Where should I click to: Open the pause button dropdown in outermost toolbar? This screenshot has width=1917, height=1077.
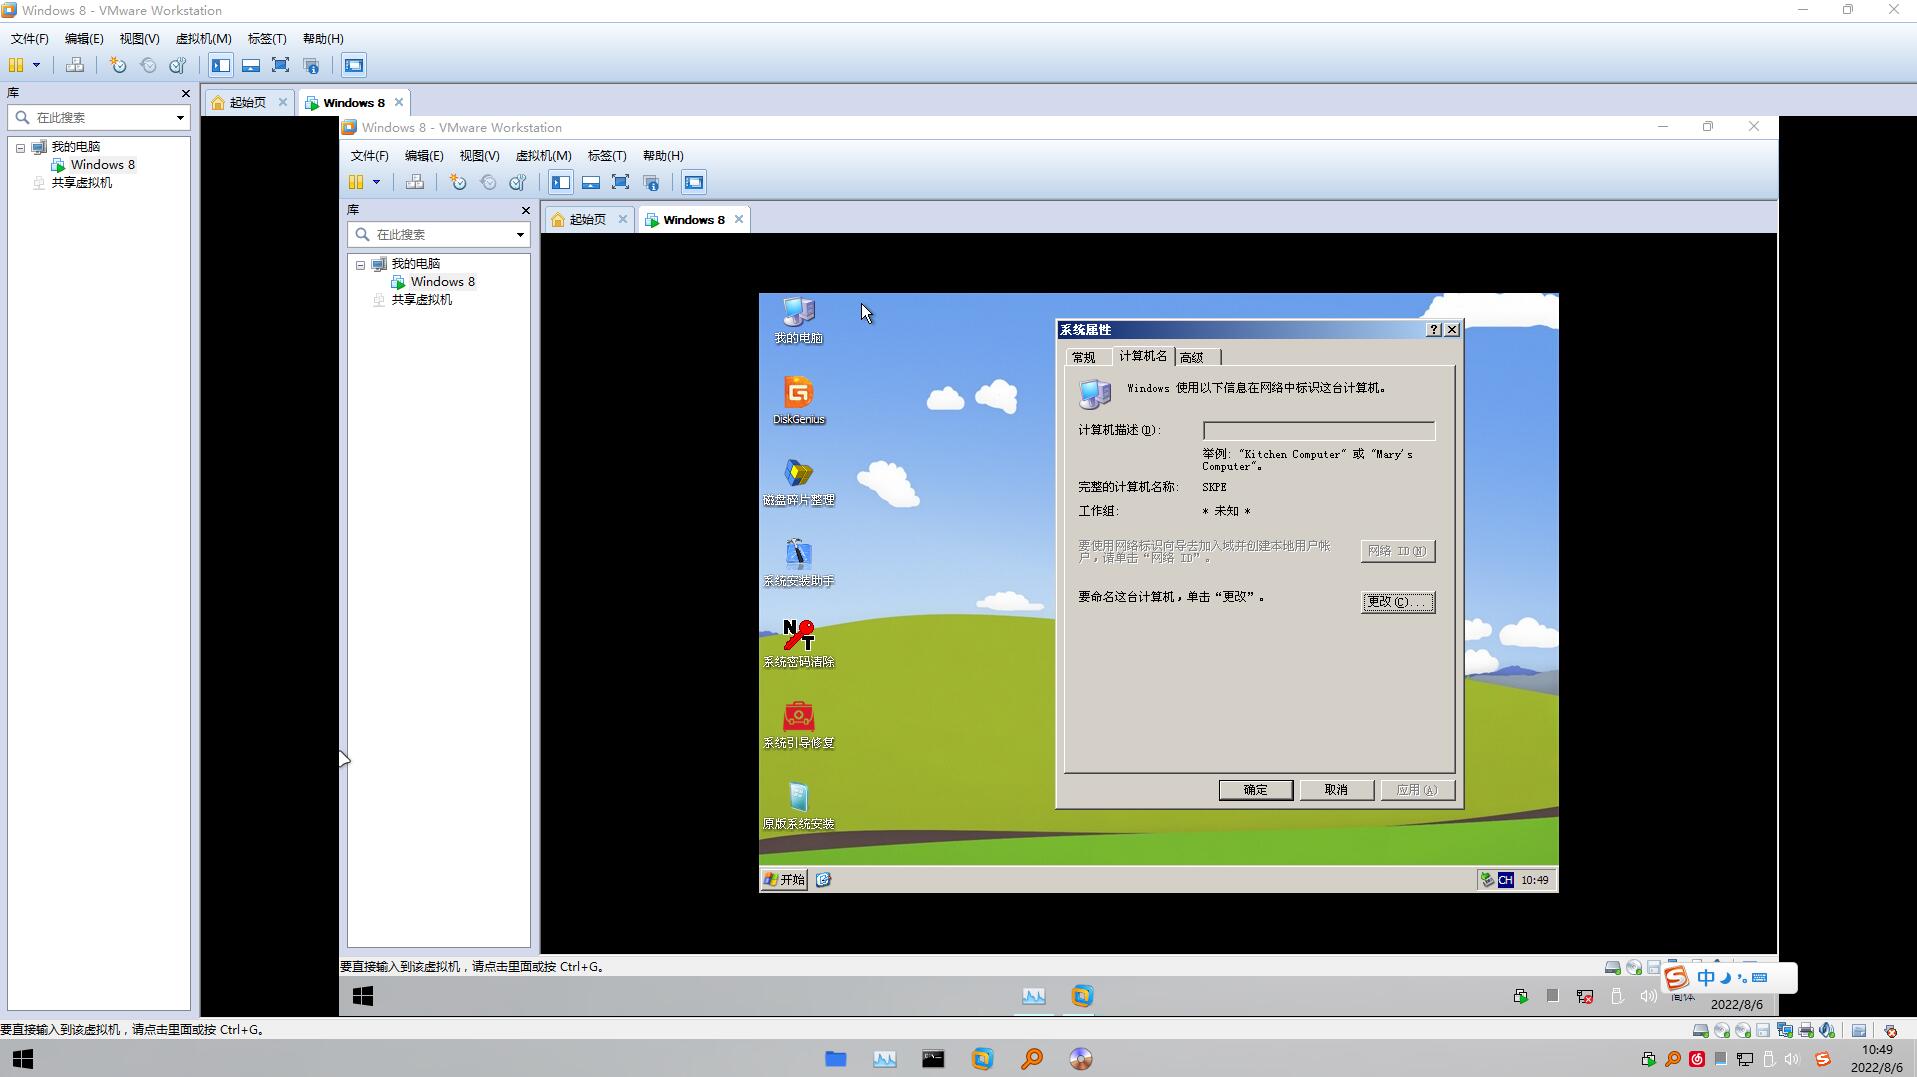[x=37, y=66]
